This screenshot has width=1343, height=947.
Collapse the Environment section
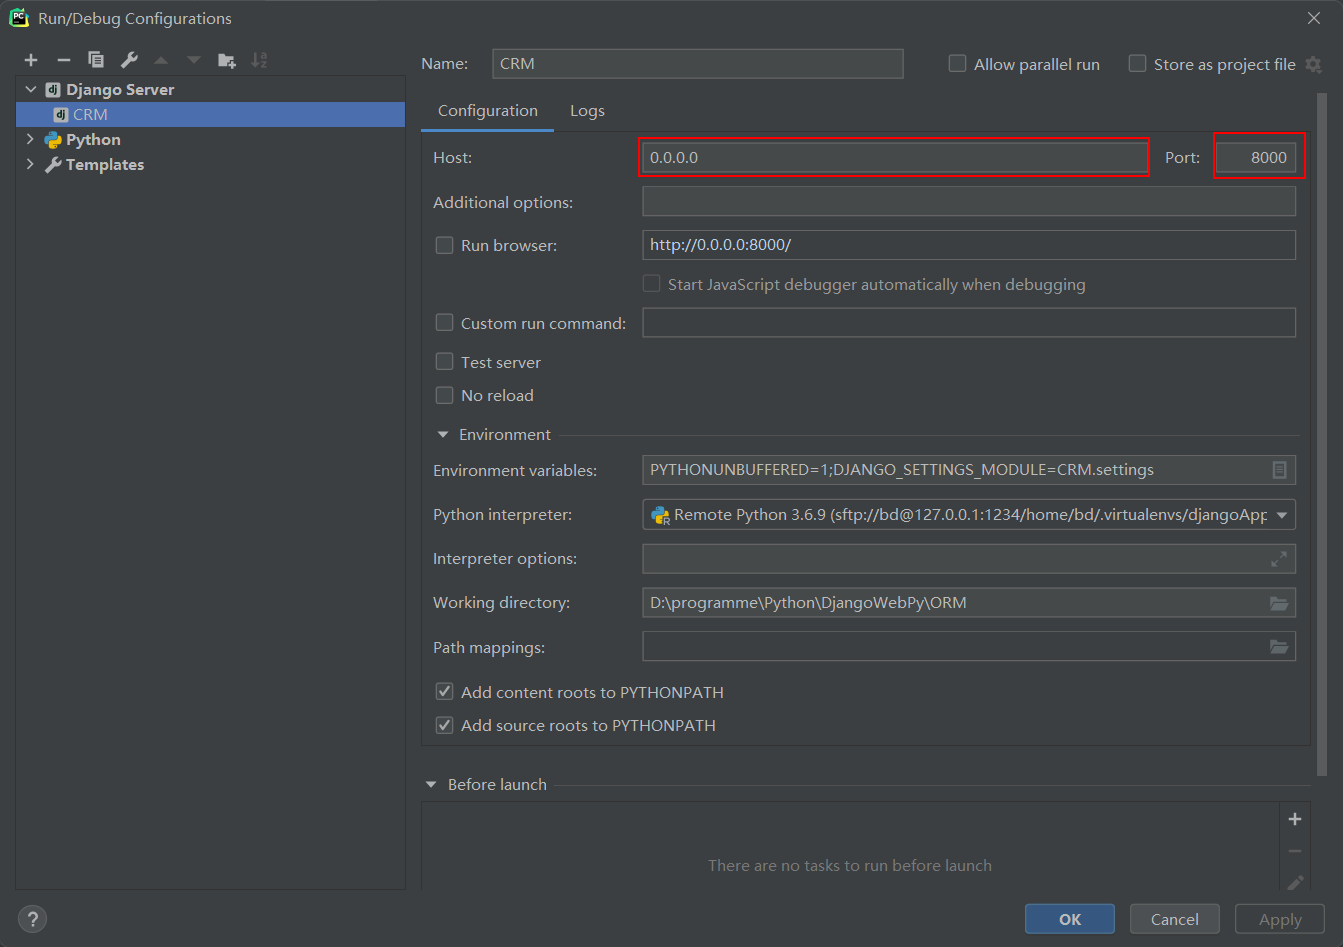click(x=442, y=435)
